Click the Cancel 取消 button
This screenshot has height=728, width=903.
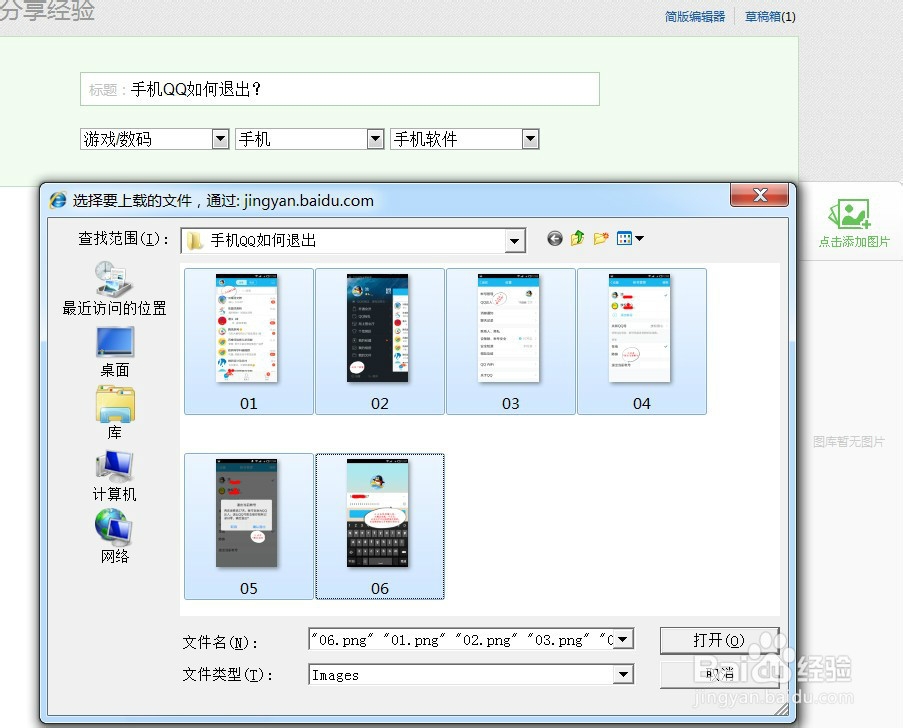click(x=719, y=674)
